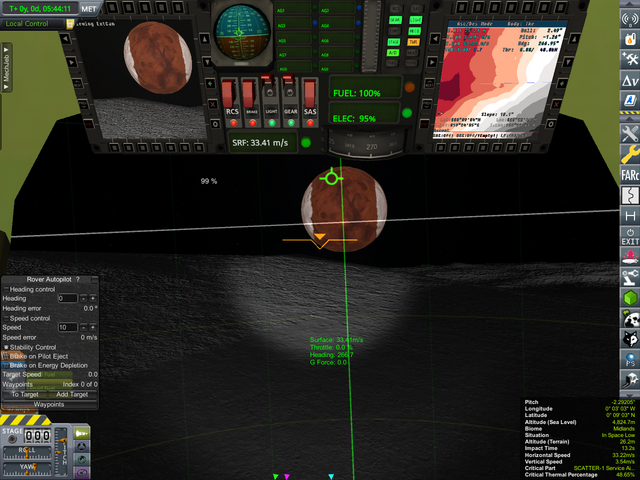Click the Speed input field

[67, 327]
